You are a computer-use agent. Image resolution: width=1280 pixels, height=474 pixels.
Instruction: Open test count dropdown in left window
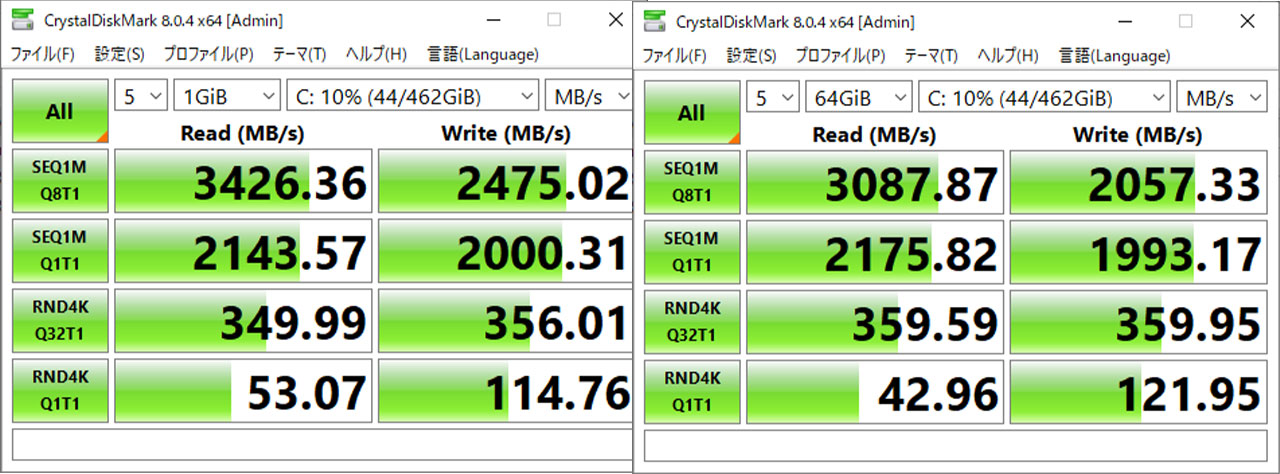point(141,96)
